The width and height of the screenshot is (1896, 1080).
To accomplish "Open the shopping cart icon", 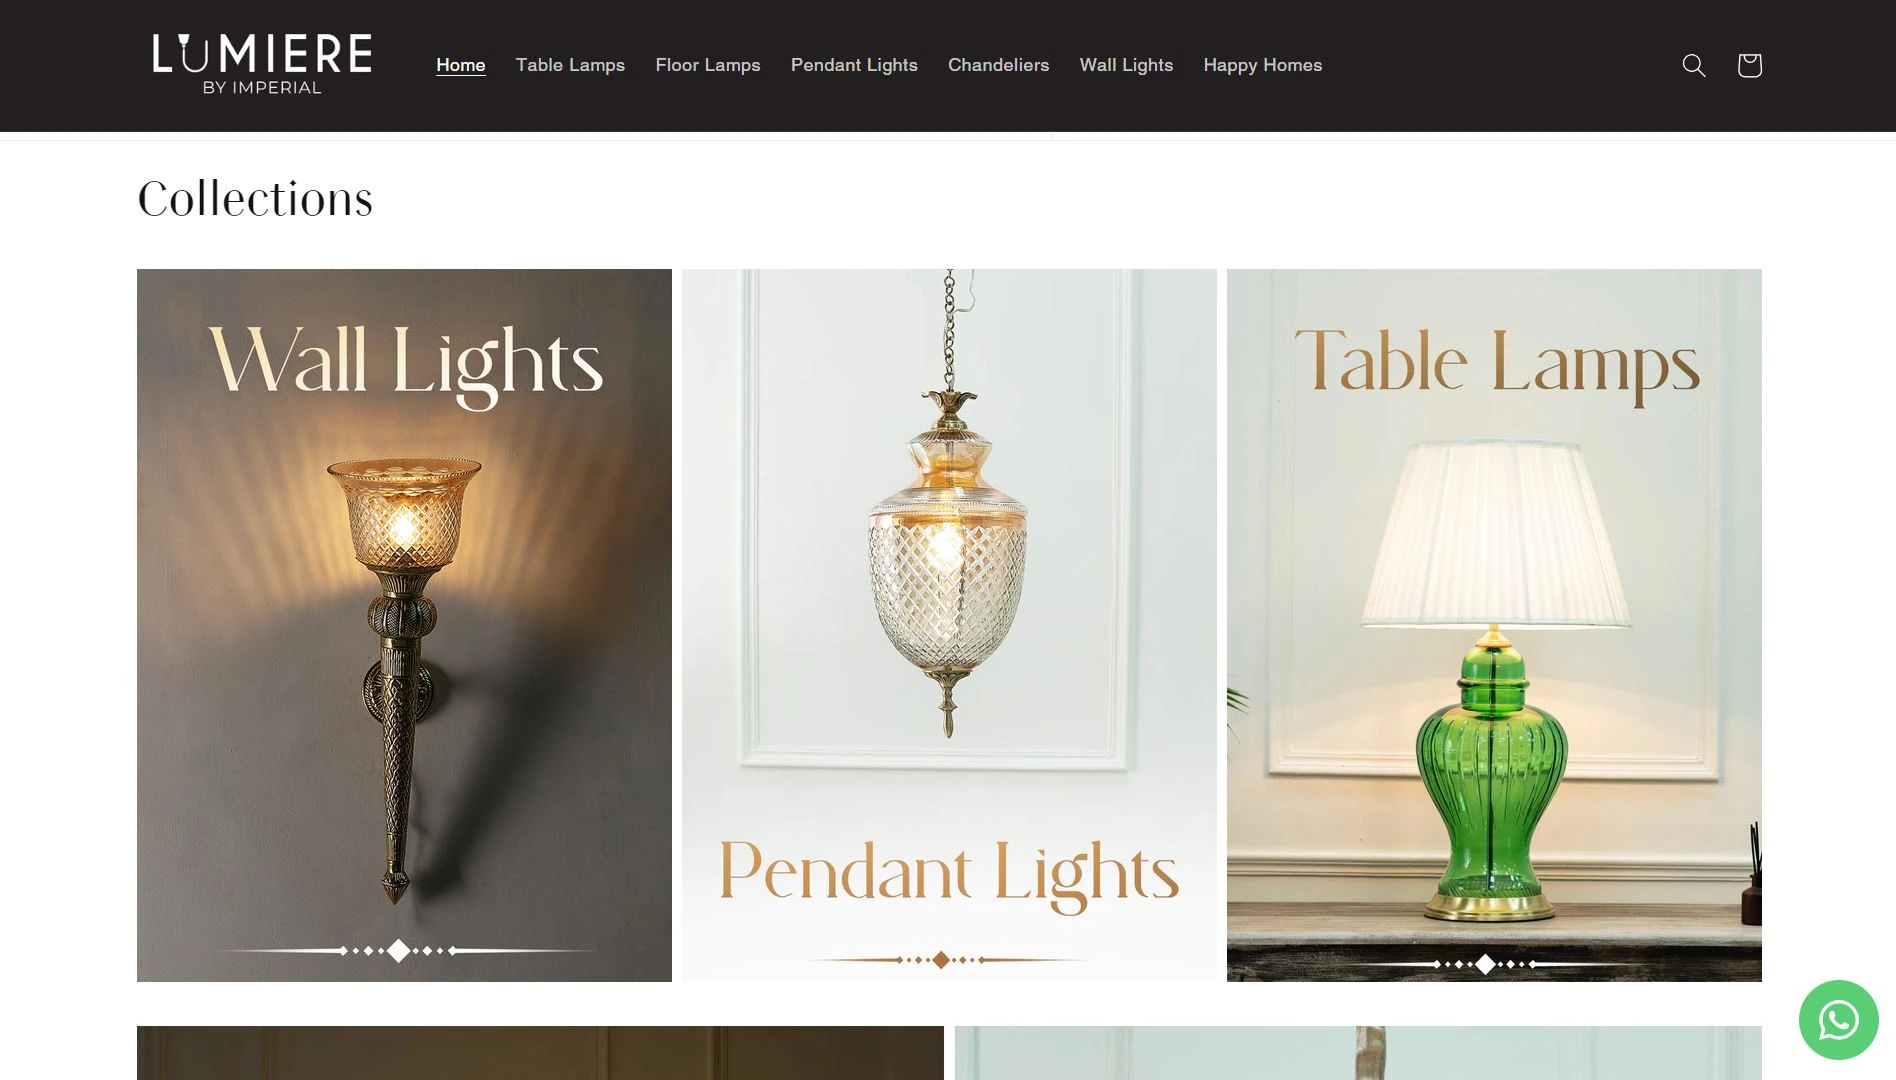I will click(x=1749, y=65).
